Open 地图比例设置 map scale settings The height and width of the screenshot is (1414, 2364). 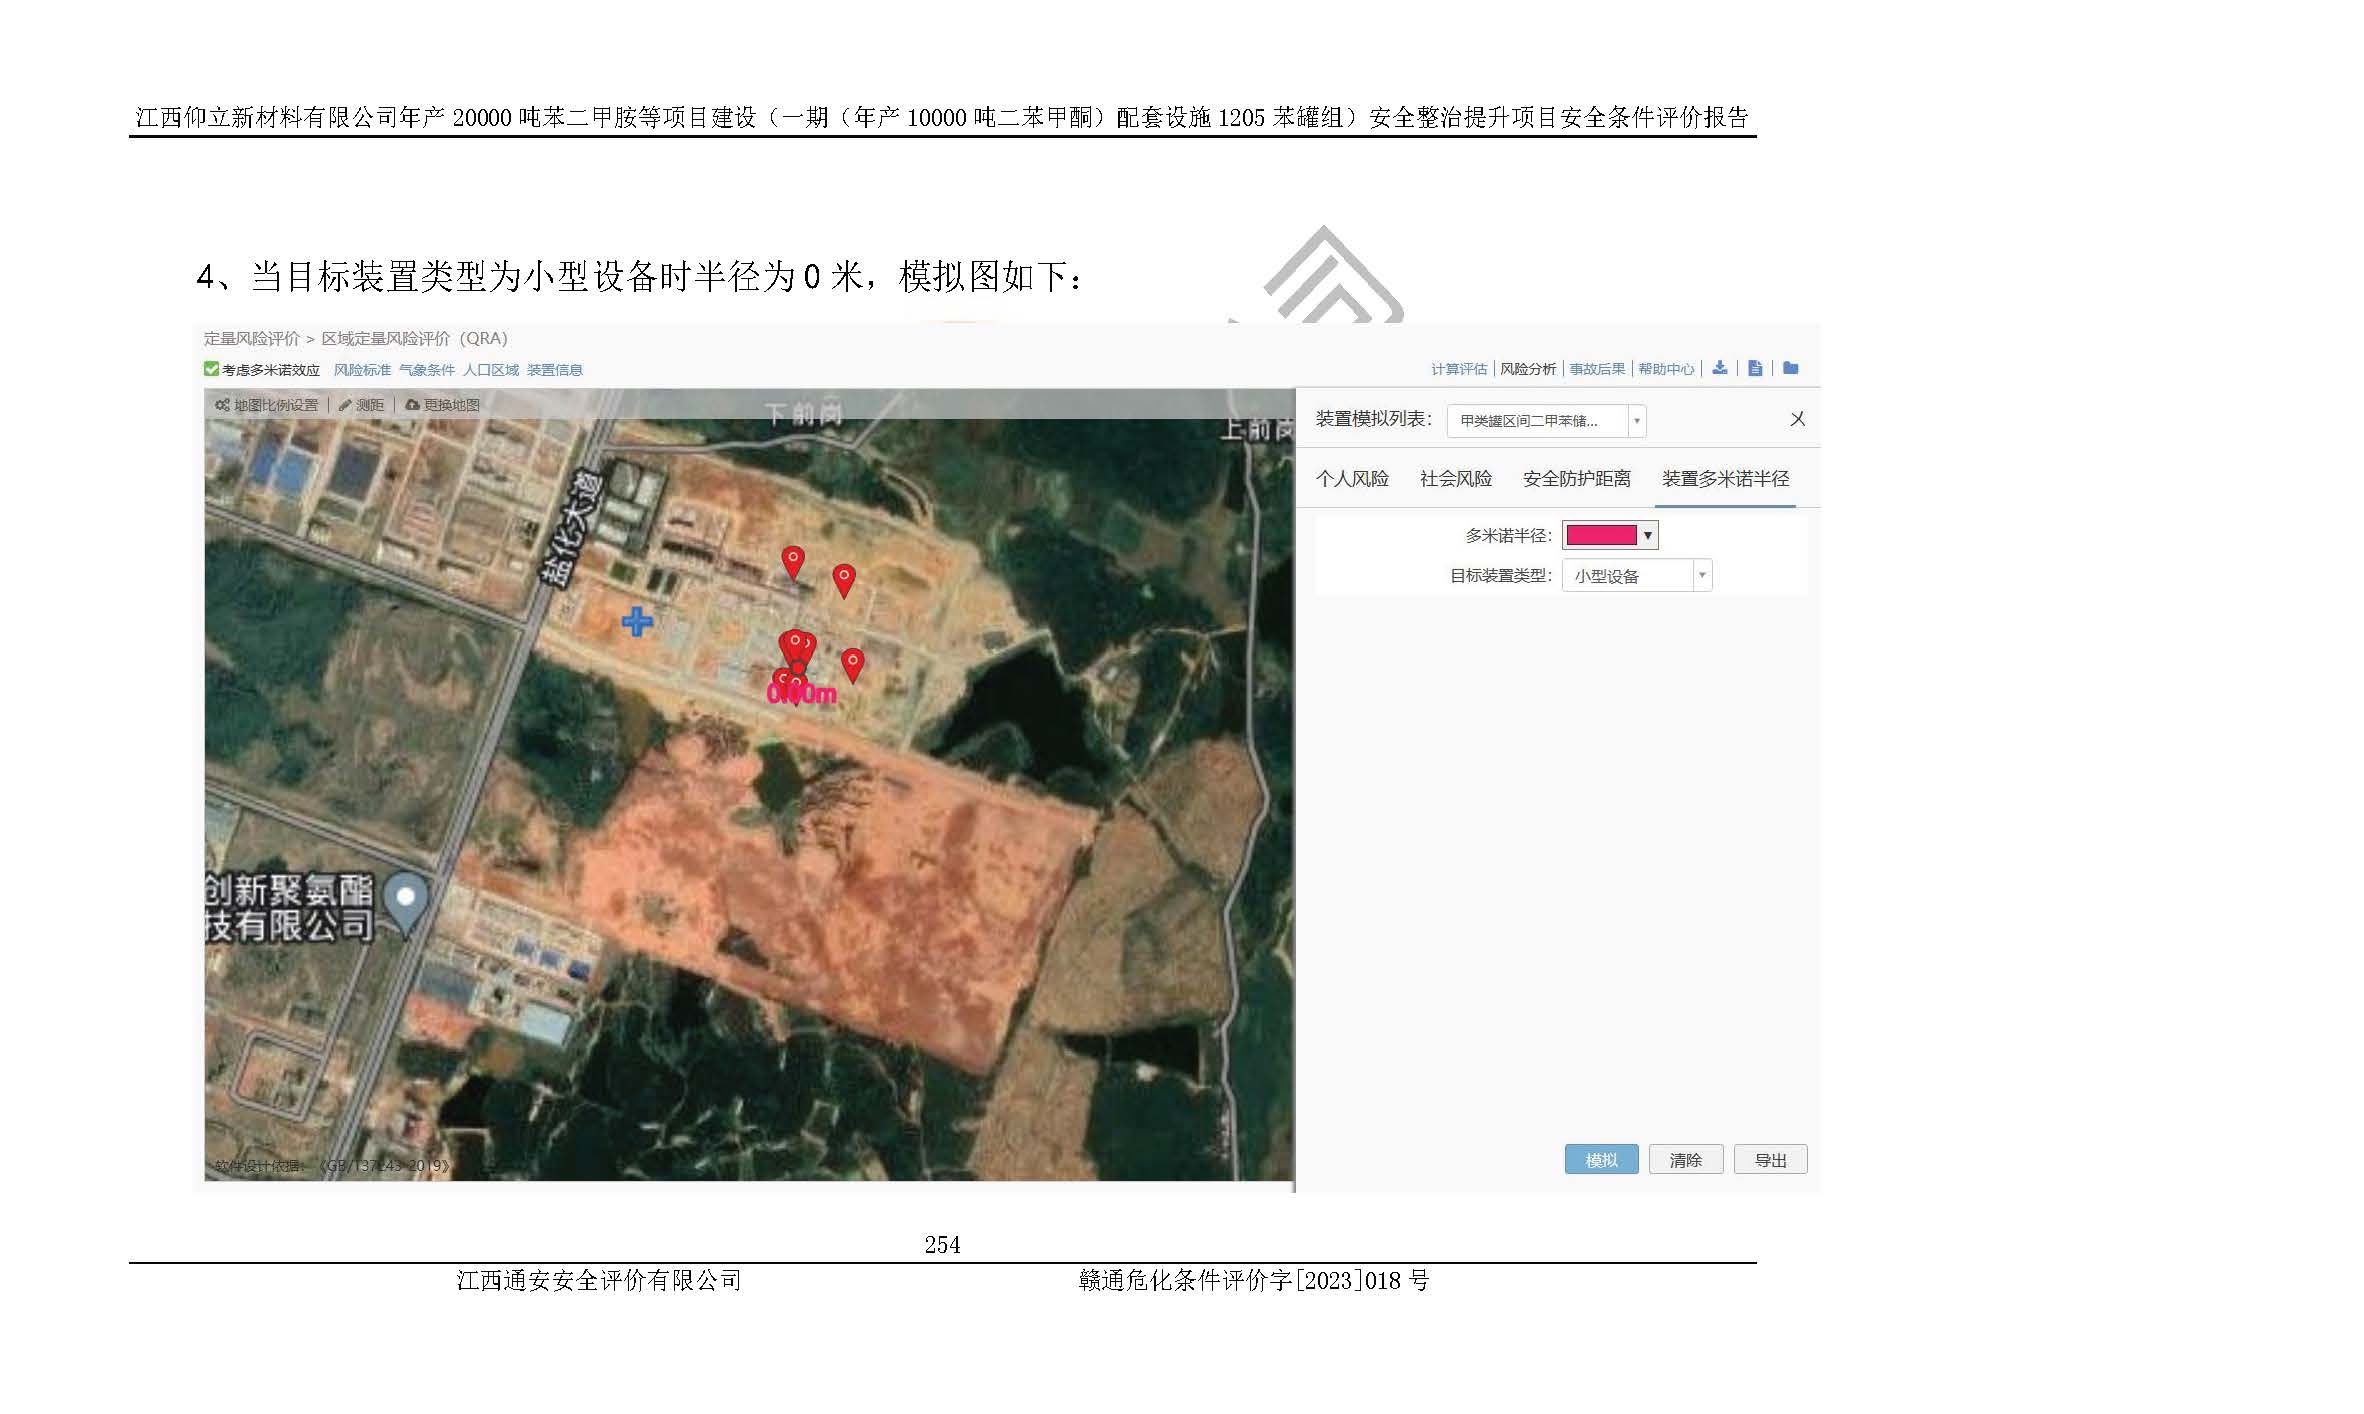[266, 405]
